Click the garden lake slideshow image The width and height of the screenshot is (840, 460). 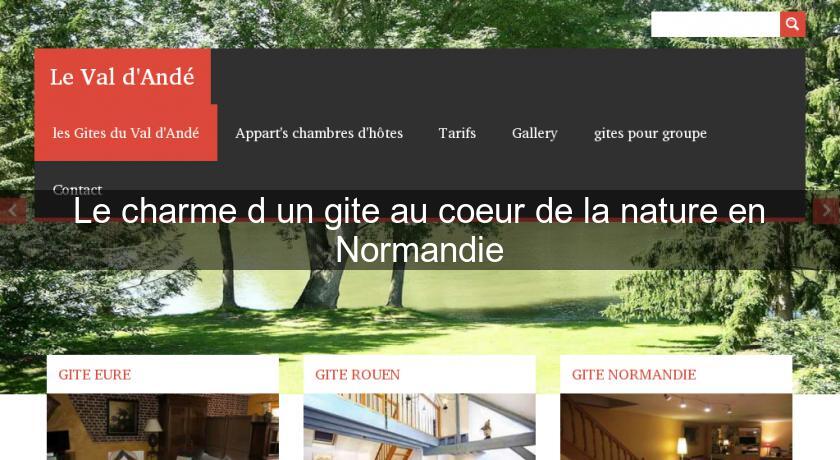click(419, 316)
